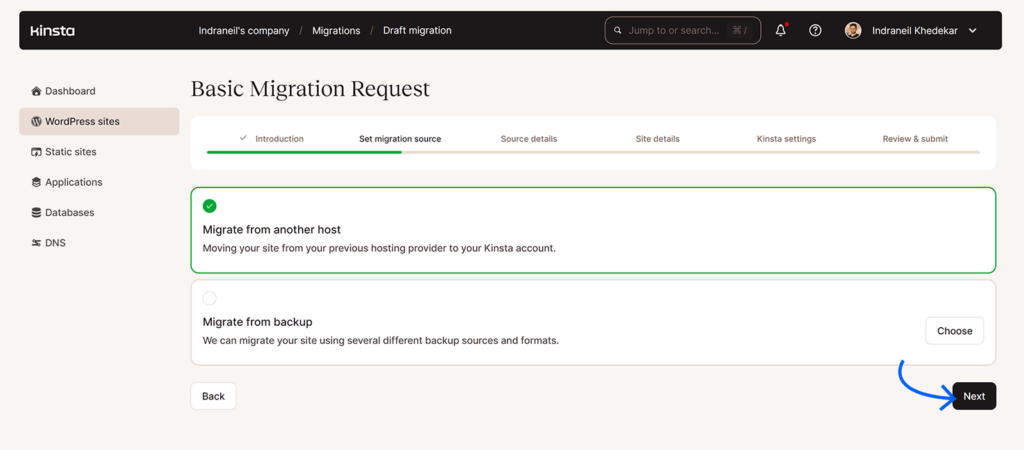
Task: Click the user avatar photo
Action: (x=853, y=30)
